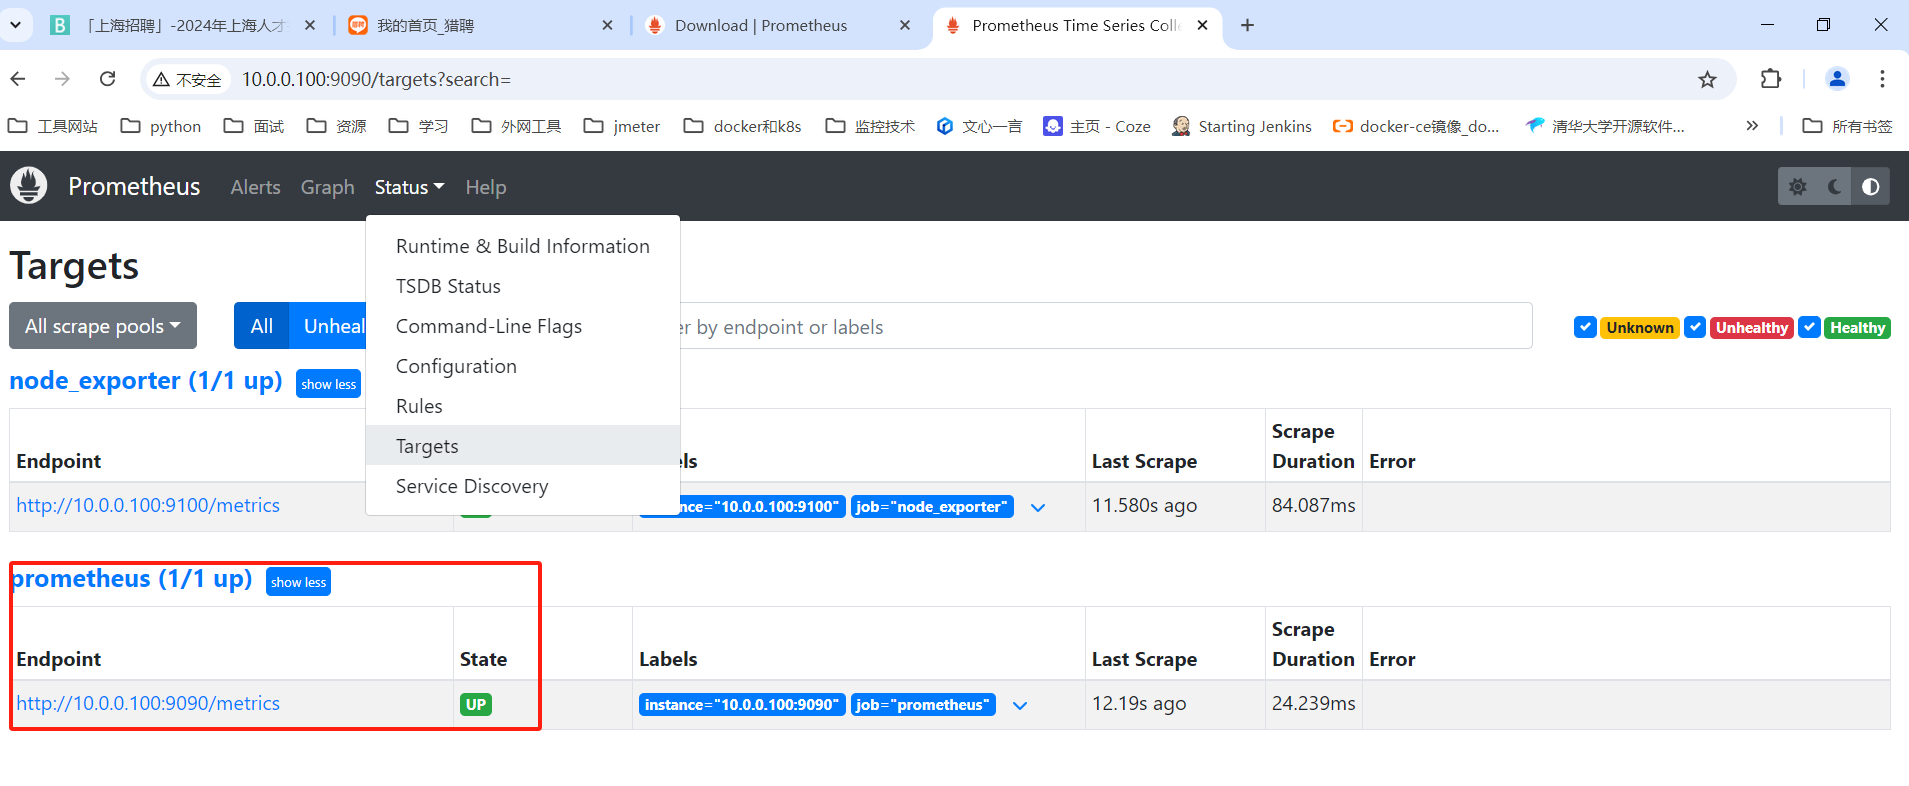Collapse prometheus pool with show less

[298, 582]
